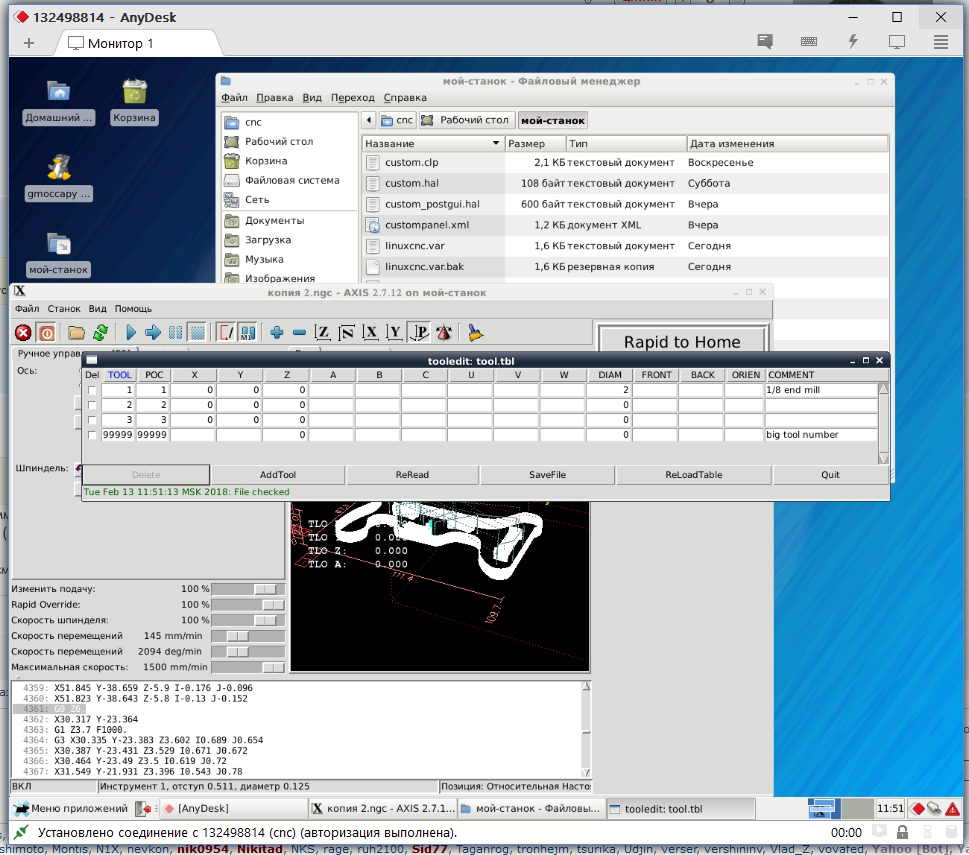Image resolution: width=969 pixels, height=855 pixels.
Task: Open Станок menu in AXIS
Action: tap(64, 308)
